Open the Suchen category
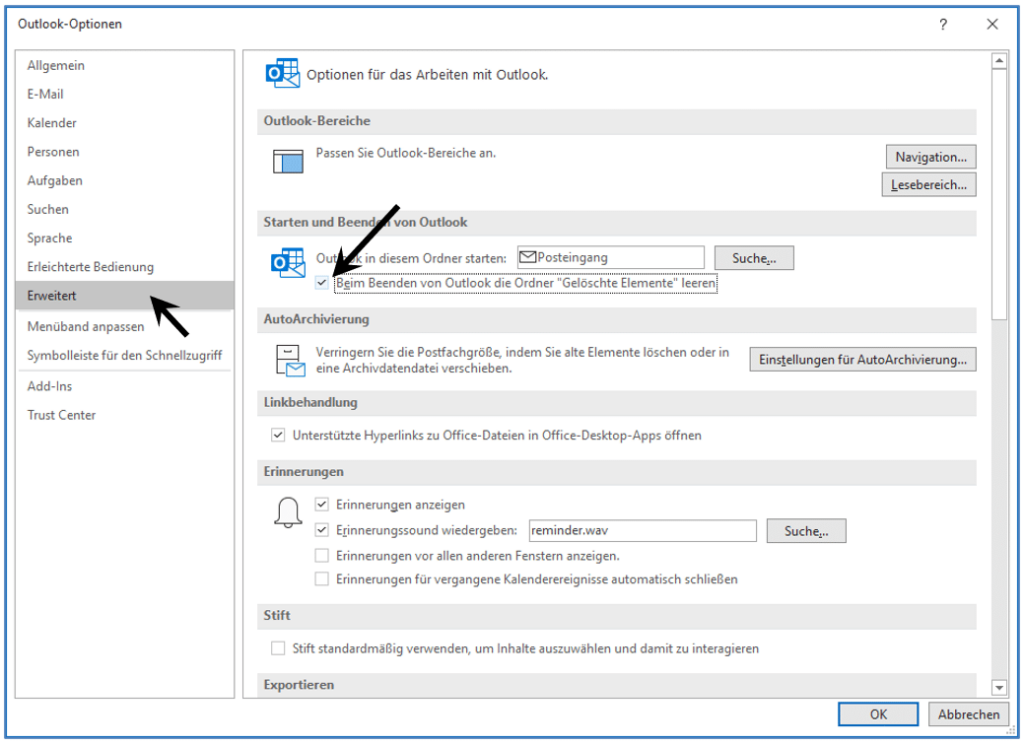The image size is (1024, 745). point(124,209)
